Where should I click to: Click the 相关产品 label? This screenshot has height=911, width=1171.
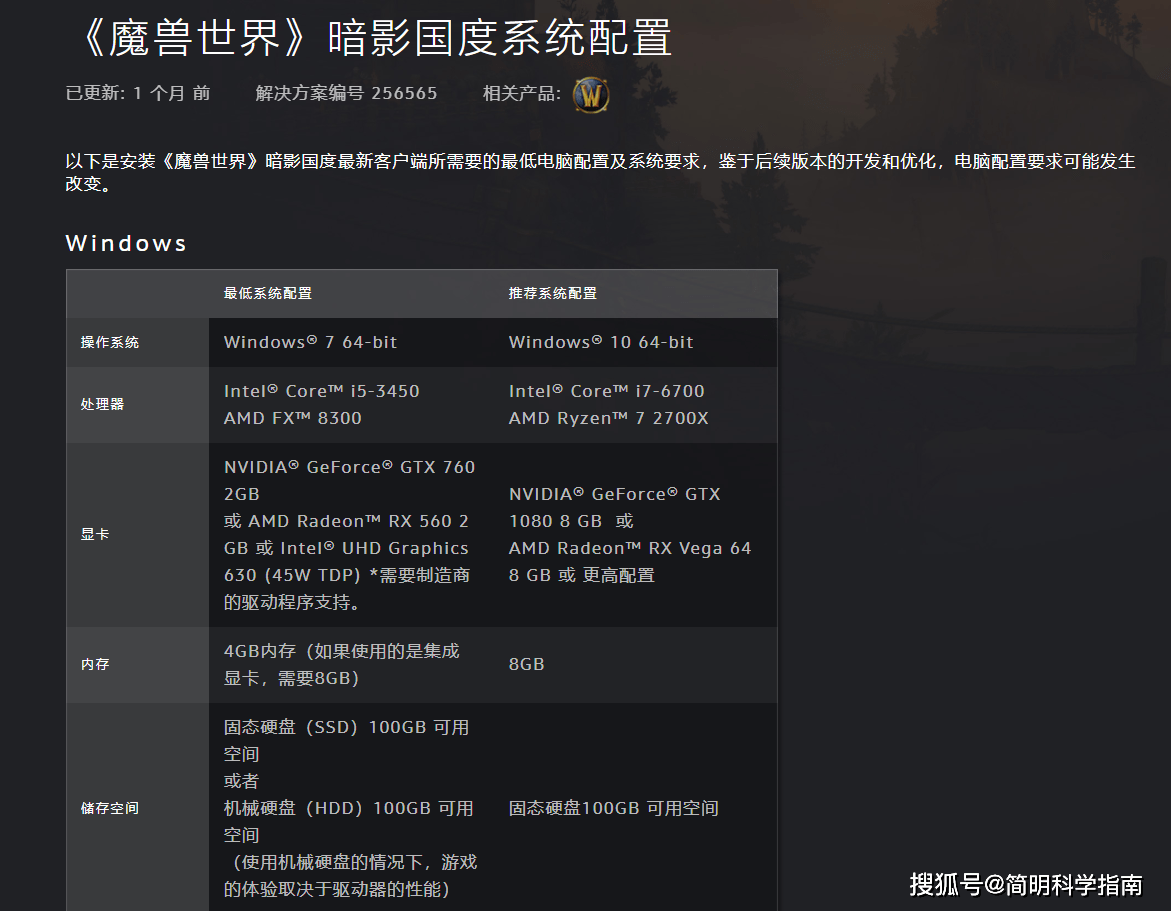tap(521, 93)
